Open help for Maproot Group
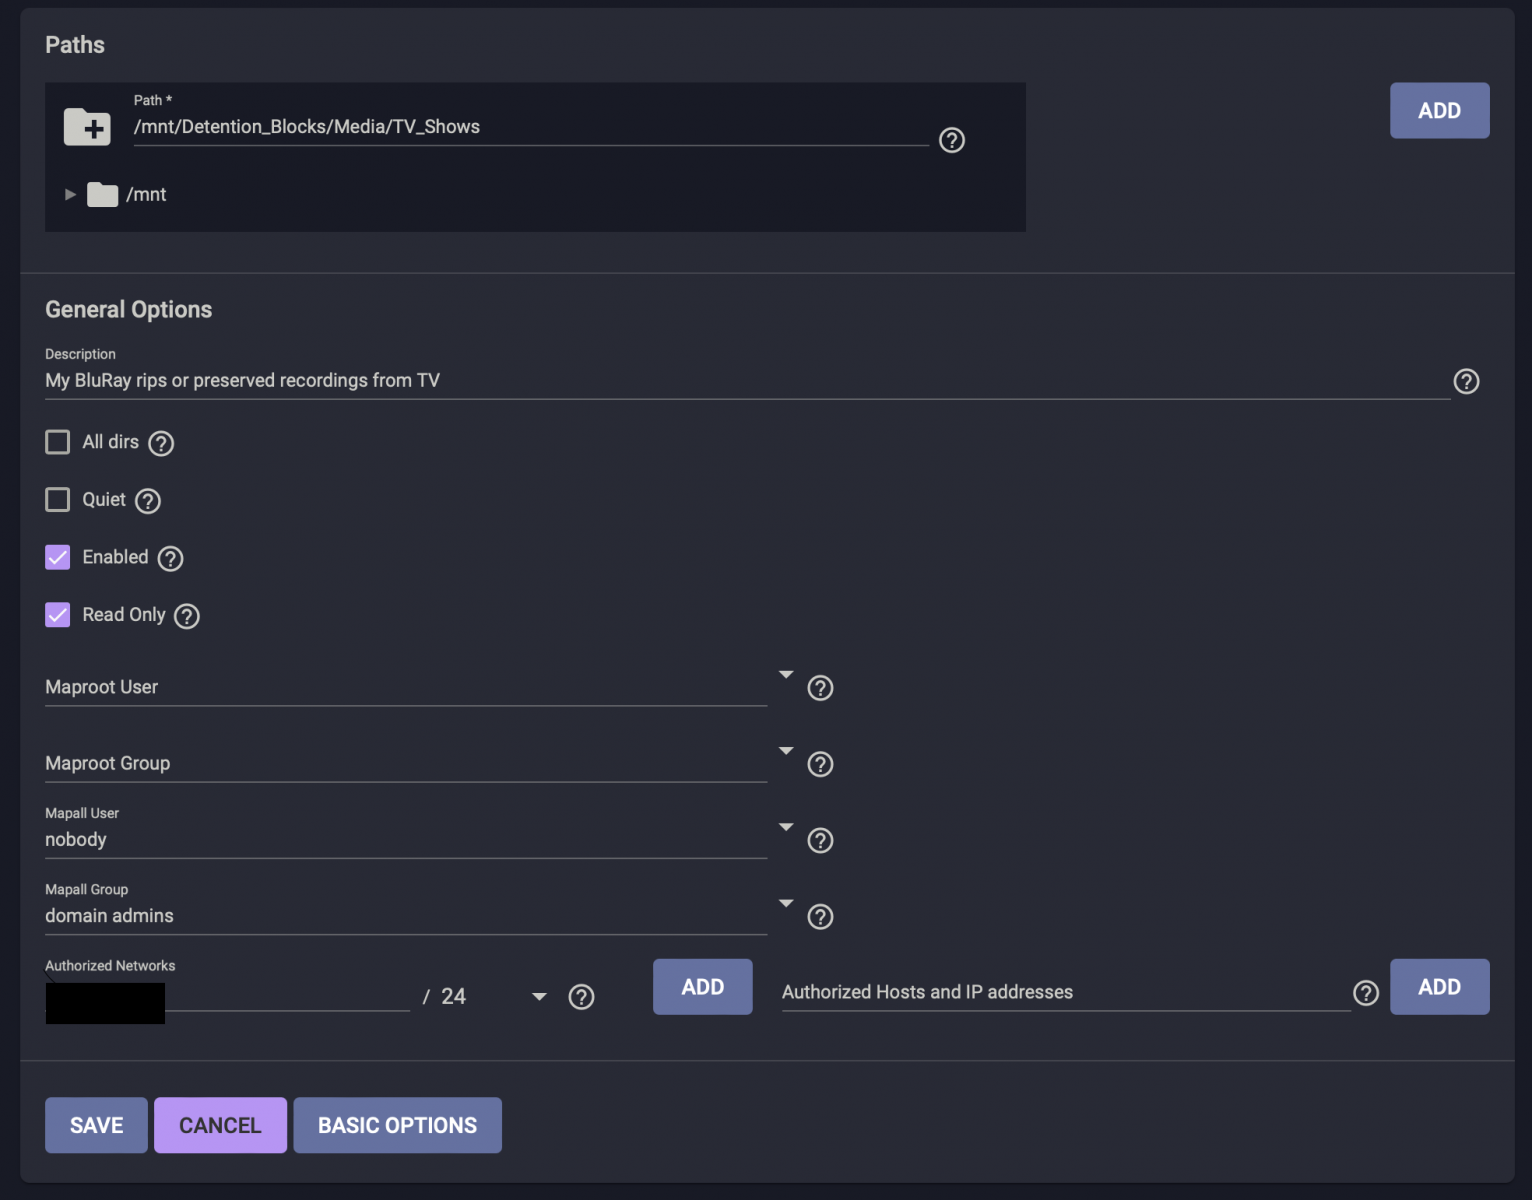Image resolution: width=1532 pixels, height=1200 pixels. [820, 764]
